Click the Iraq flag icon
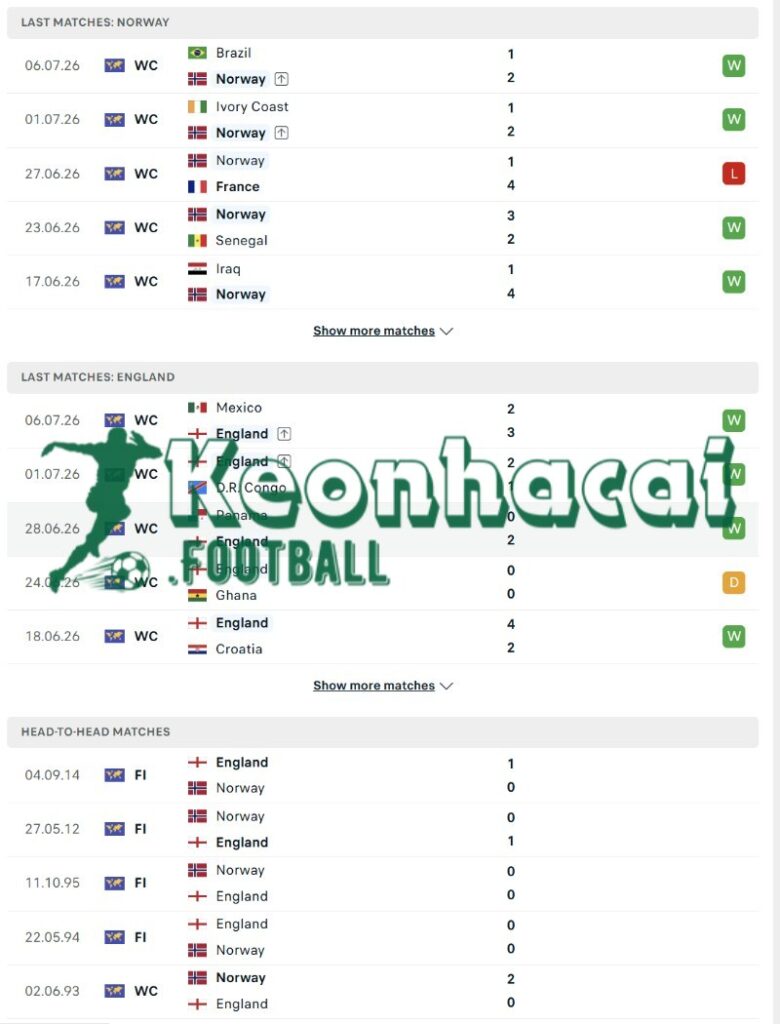 (x=197, y=268)
